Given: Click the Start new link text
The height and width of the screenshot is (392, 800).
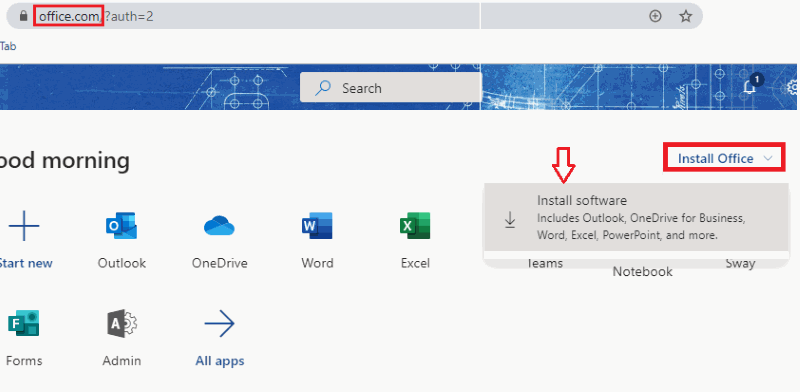Looking at the screenshot, I should click(26, 263).
